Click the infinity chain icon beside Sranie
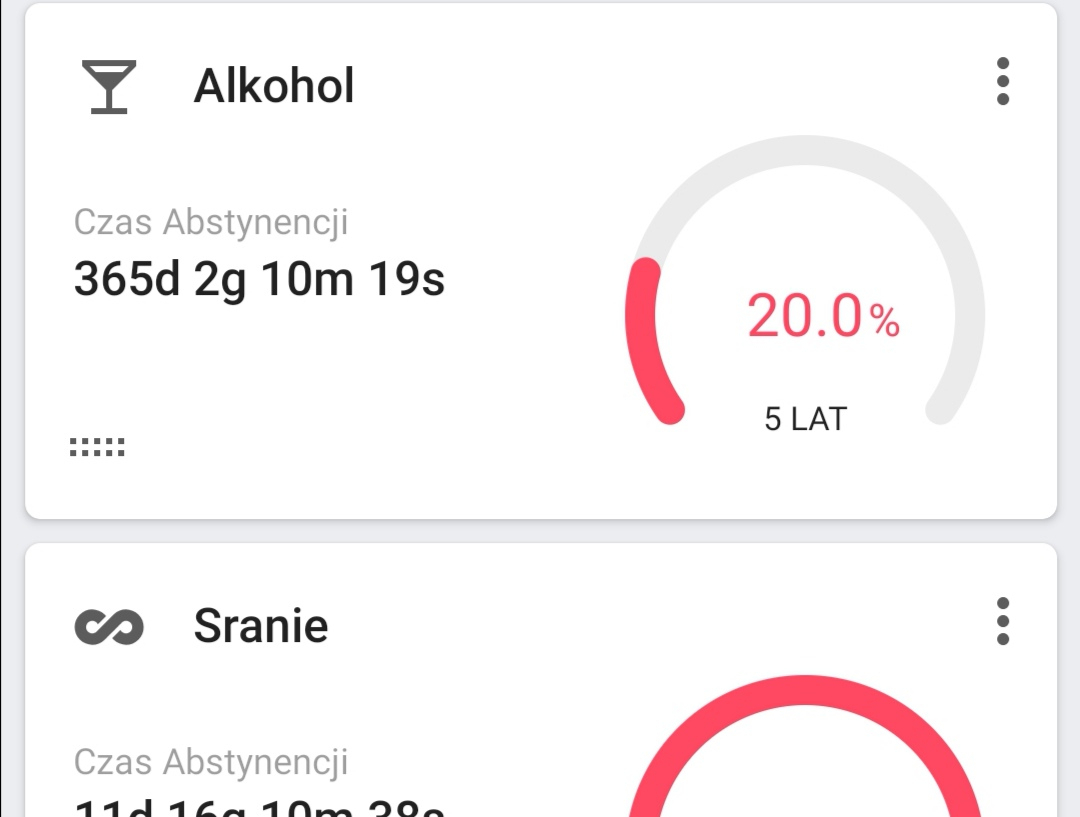 pyautogui.click(x=109, y=627)
